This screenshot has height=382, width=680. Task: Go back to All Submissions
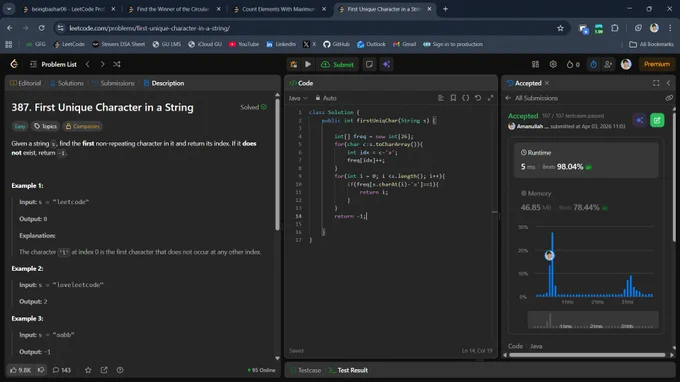[x=532, y=98]
